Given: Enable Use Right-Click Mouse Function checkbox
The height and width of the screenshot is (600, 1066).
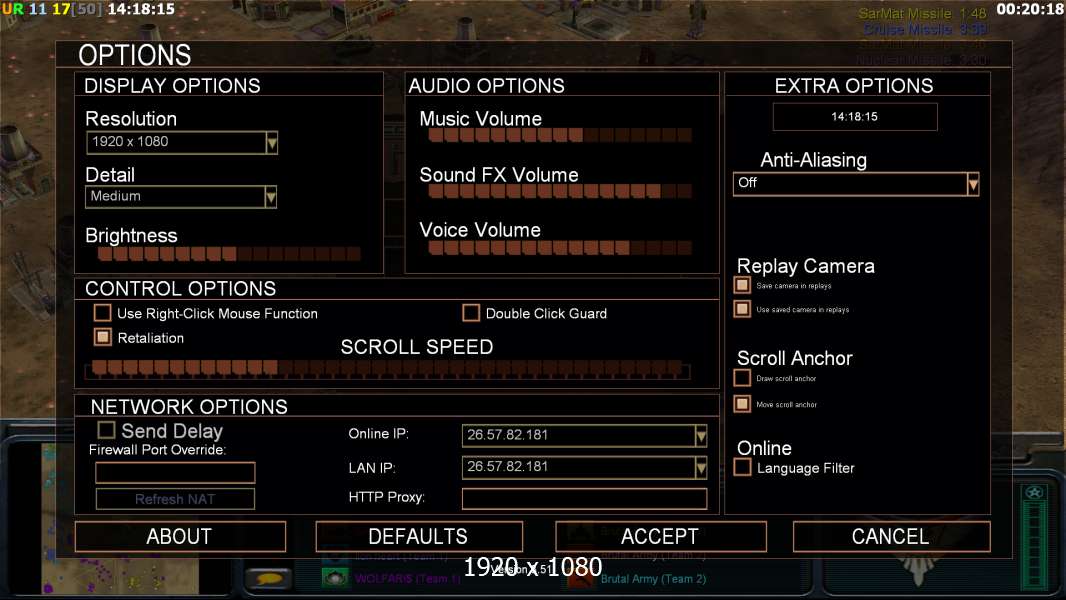Looking at the screenshot, I should tap(103, 313).
